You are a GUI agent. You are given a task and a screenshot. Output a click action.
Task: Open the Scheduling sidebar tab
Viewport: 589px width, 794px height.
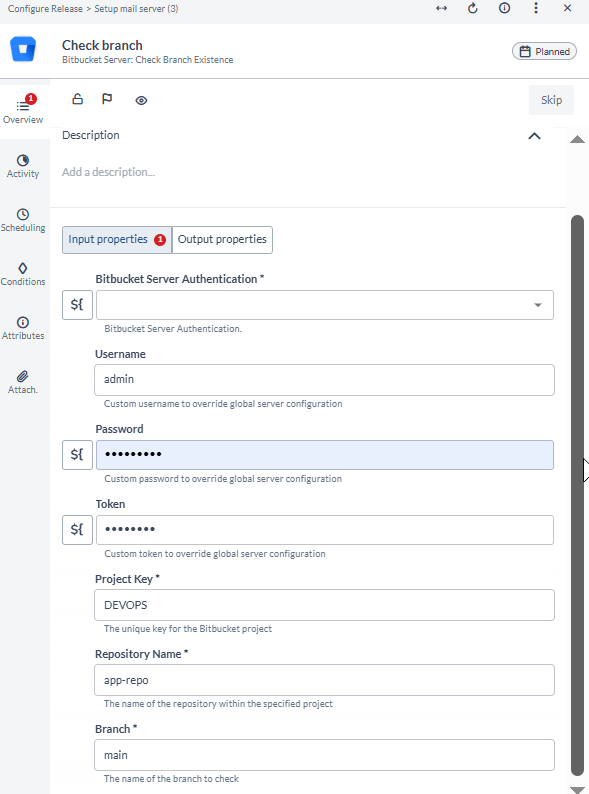coord(23,220)
